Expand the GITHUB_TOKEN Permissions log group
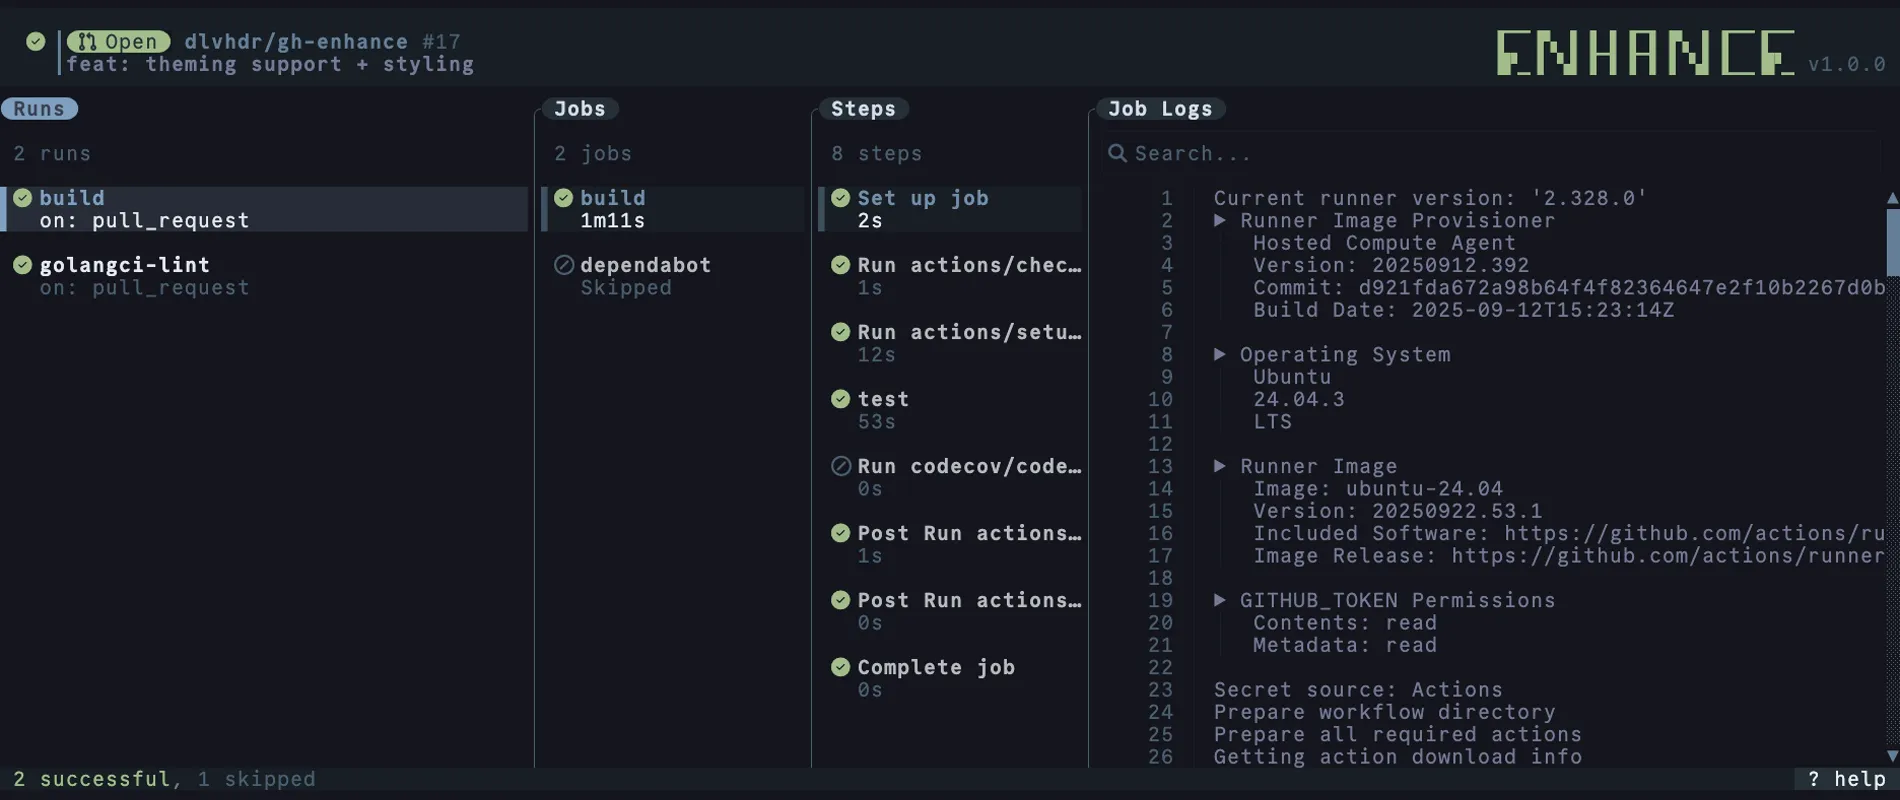1900x800 pixels. coord(1220,601)
